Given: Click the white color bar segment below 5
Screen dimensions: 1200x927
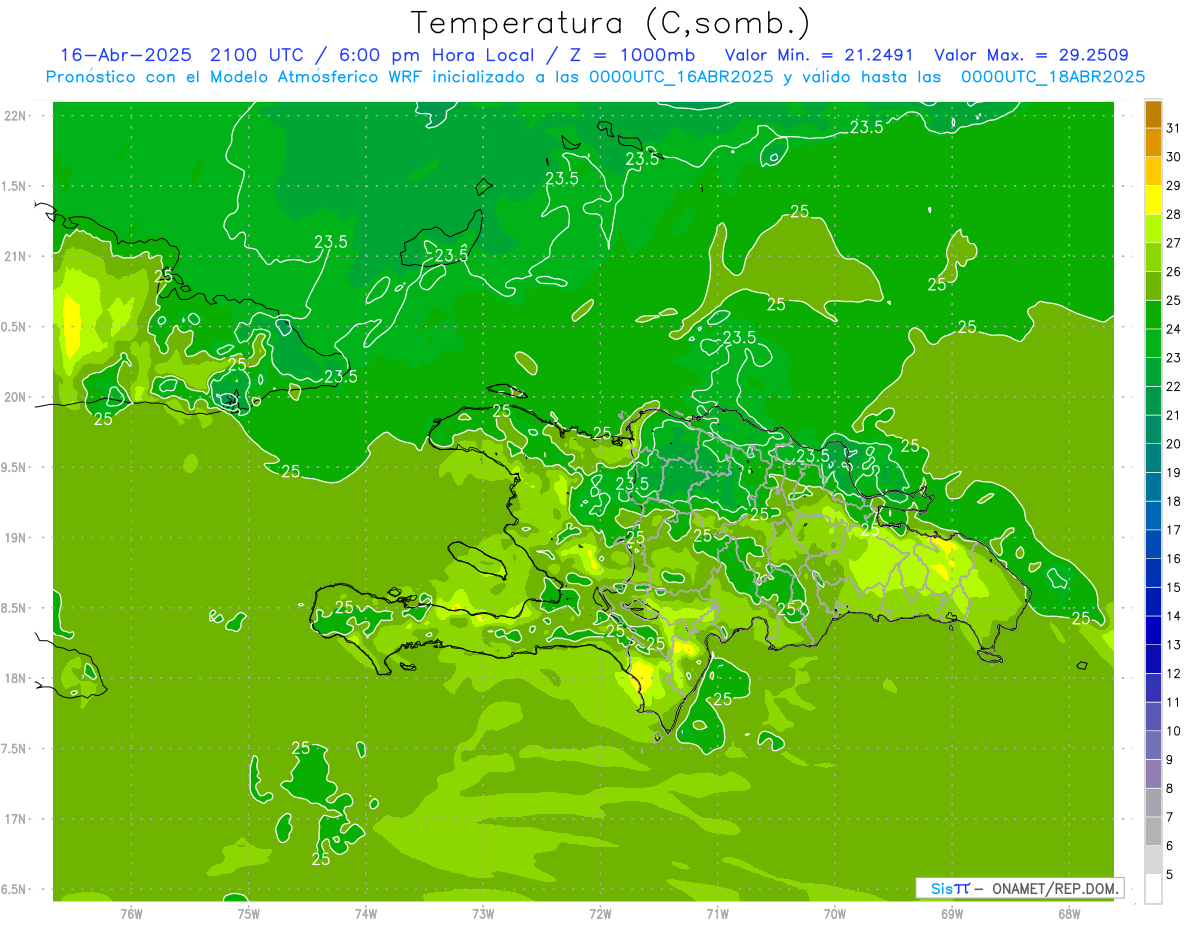Looking at the screenshot, I should point(1153,888).
